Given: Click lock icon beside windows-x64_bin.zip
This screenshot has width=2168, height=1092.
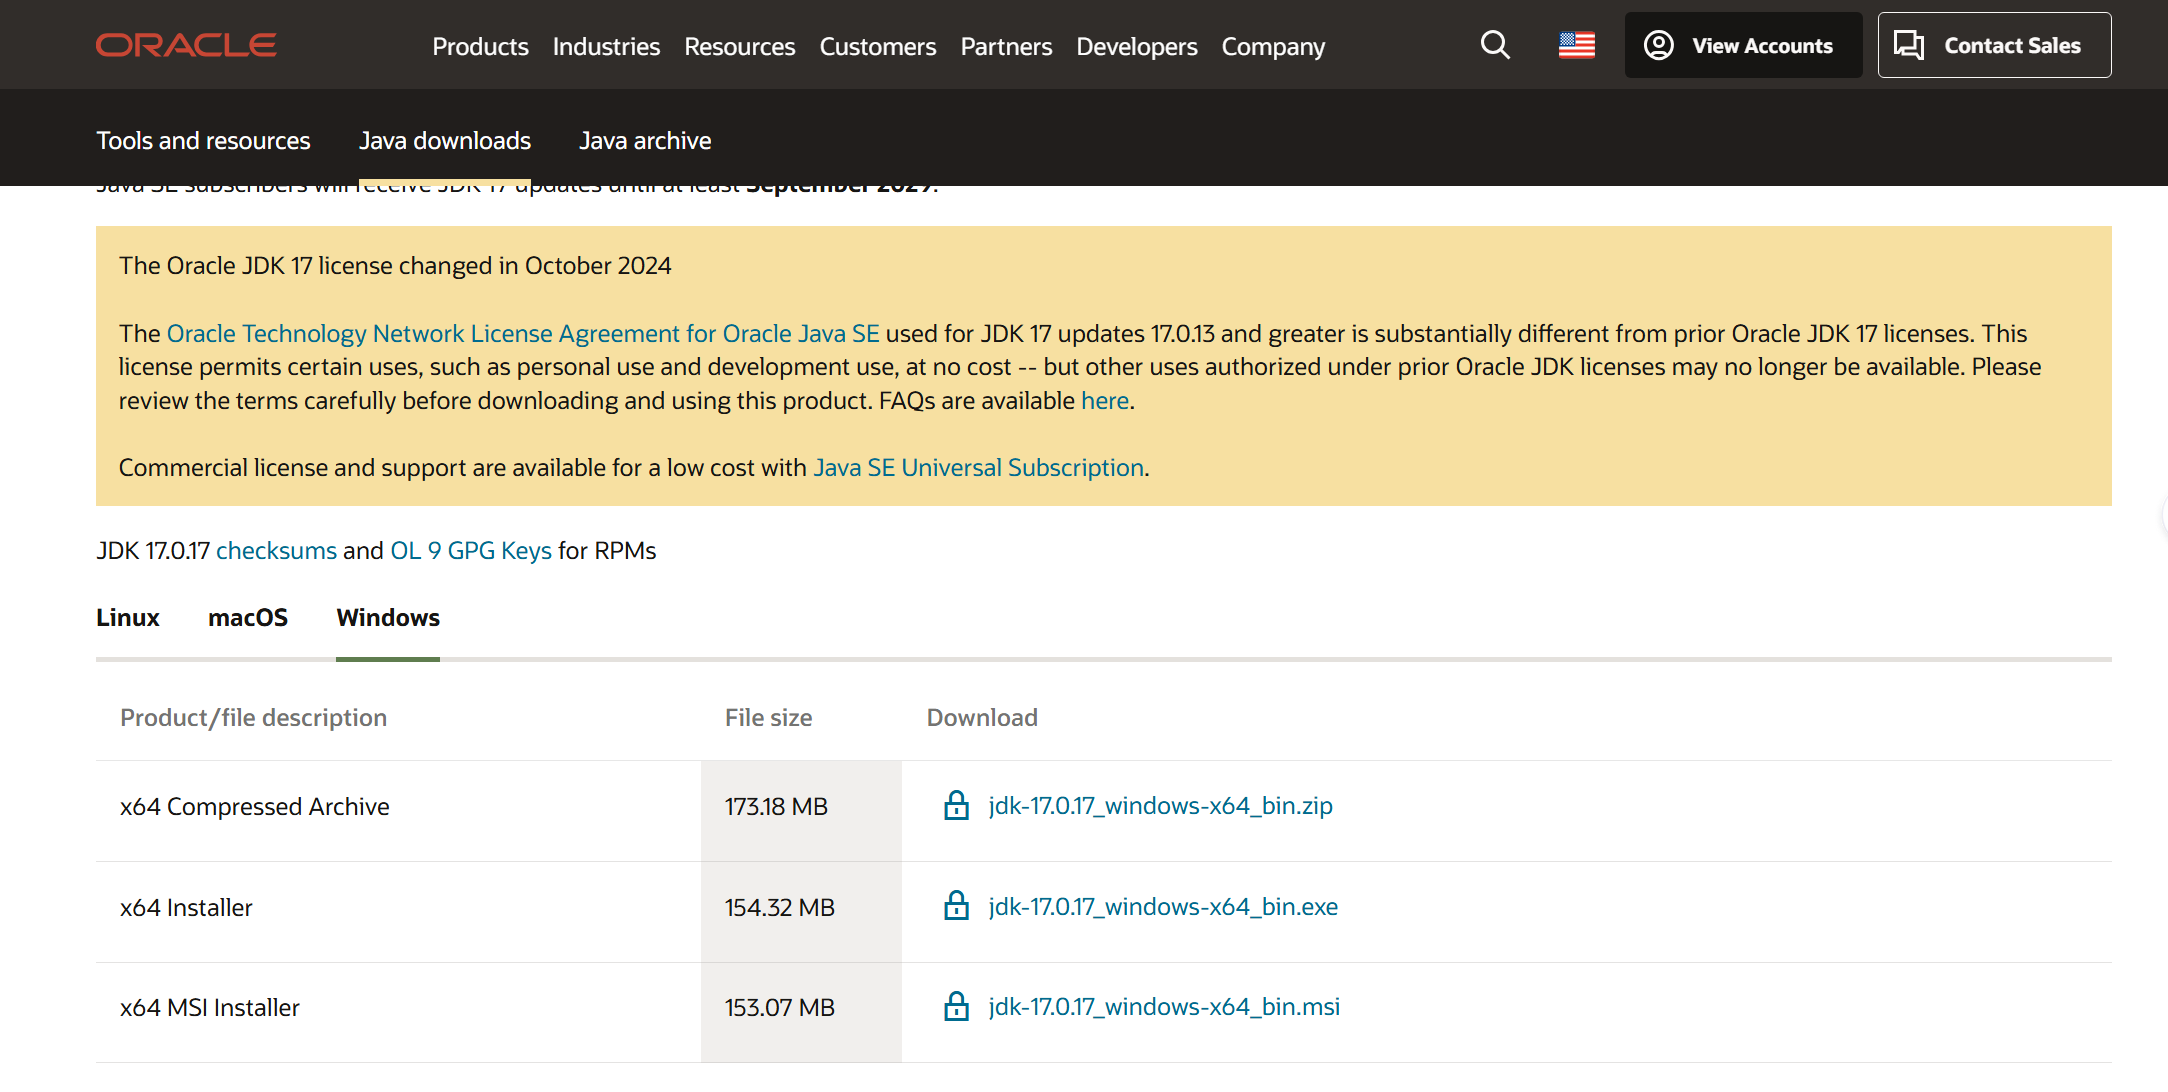Looking at the screenshot, I should tap(956, 806).
